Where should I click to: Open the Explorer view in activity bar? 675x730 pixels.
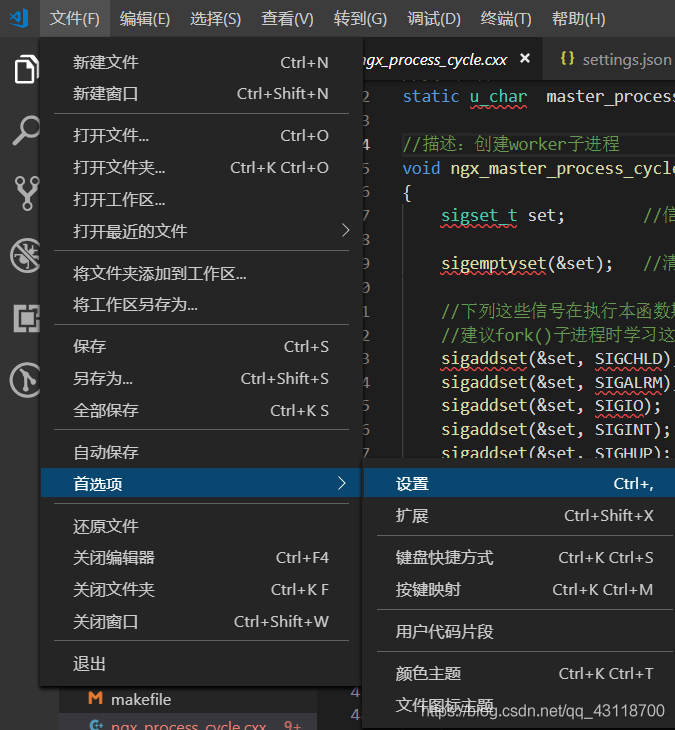click(26, 70)
